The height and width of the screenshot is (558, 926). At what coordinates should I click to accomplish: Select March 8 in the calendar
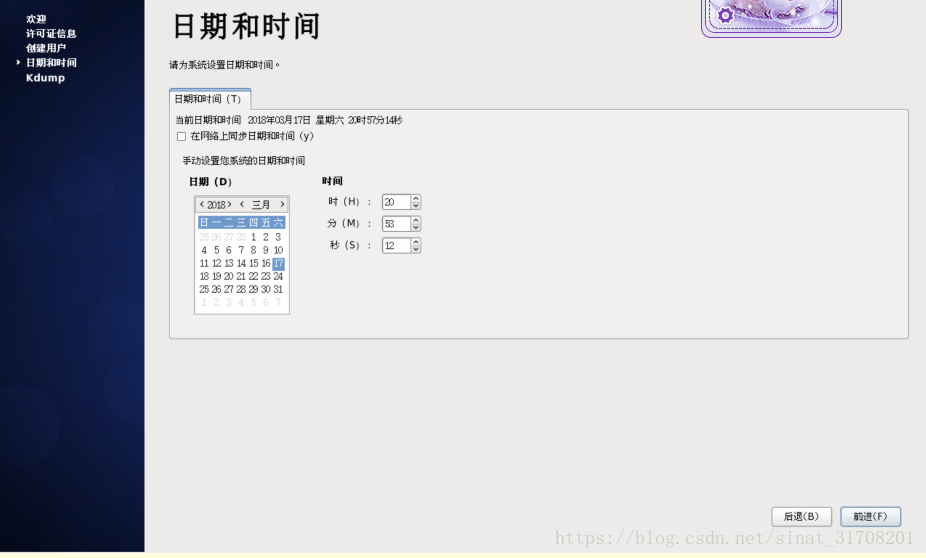tap(253, 250)
